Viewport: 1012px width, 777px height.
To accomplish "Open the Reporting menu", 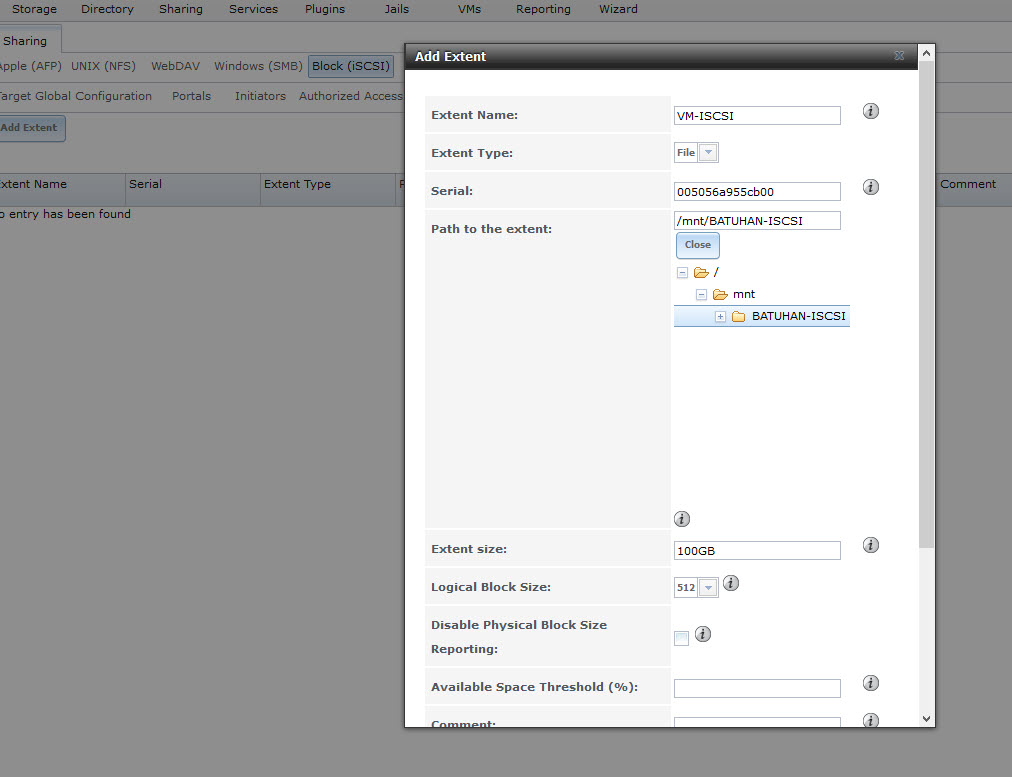I will (x=543, y=9).
